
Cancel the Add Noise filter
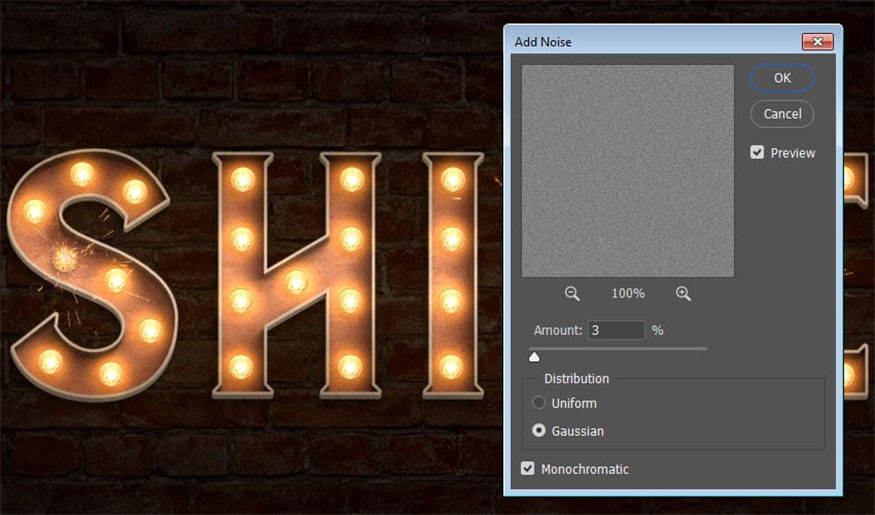tap(782, 114)
